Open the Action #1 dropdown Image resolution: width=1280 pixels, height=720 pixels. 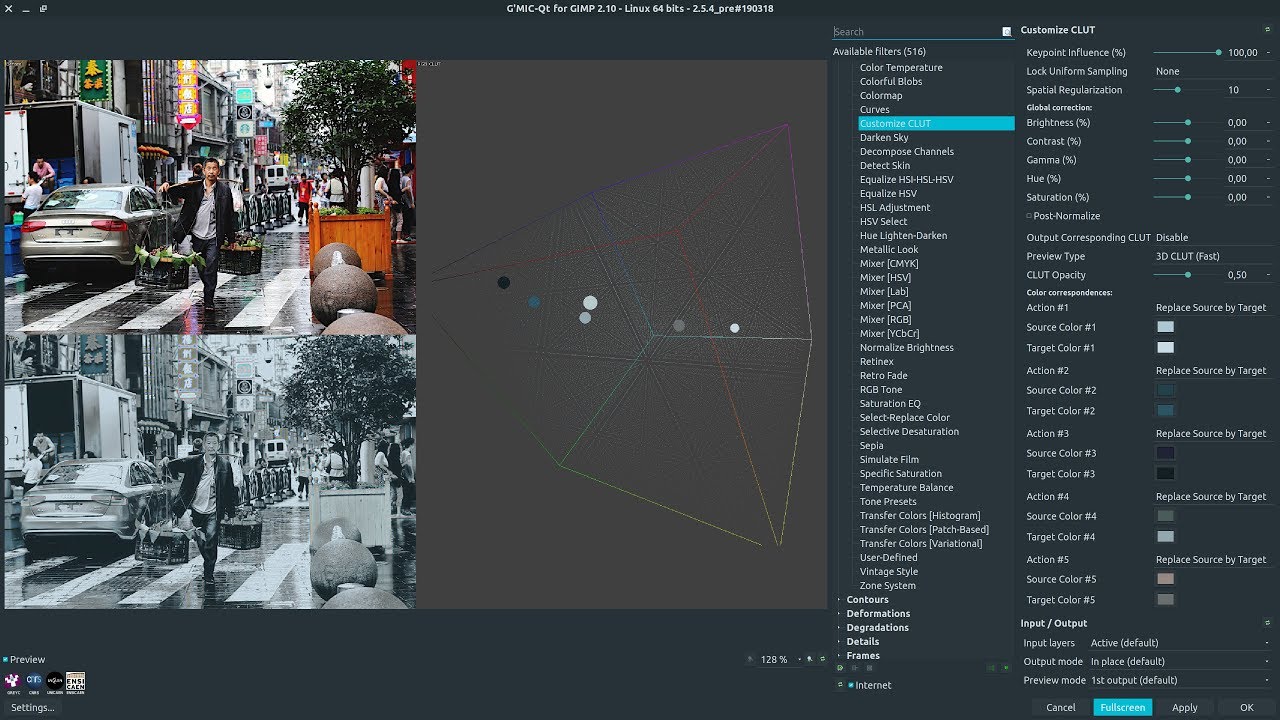pos(1214,307)
